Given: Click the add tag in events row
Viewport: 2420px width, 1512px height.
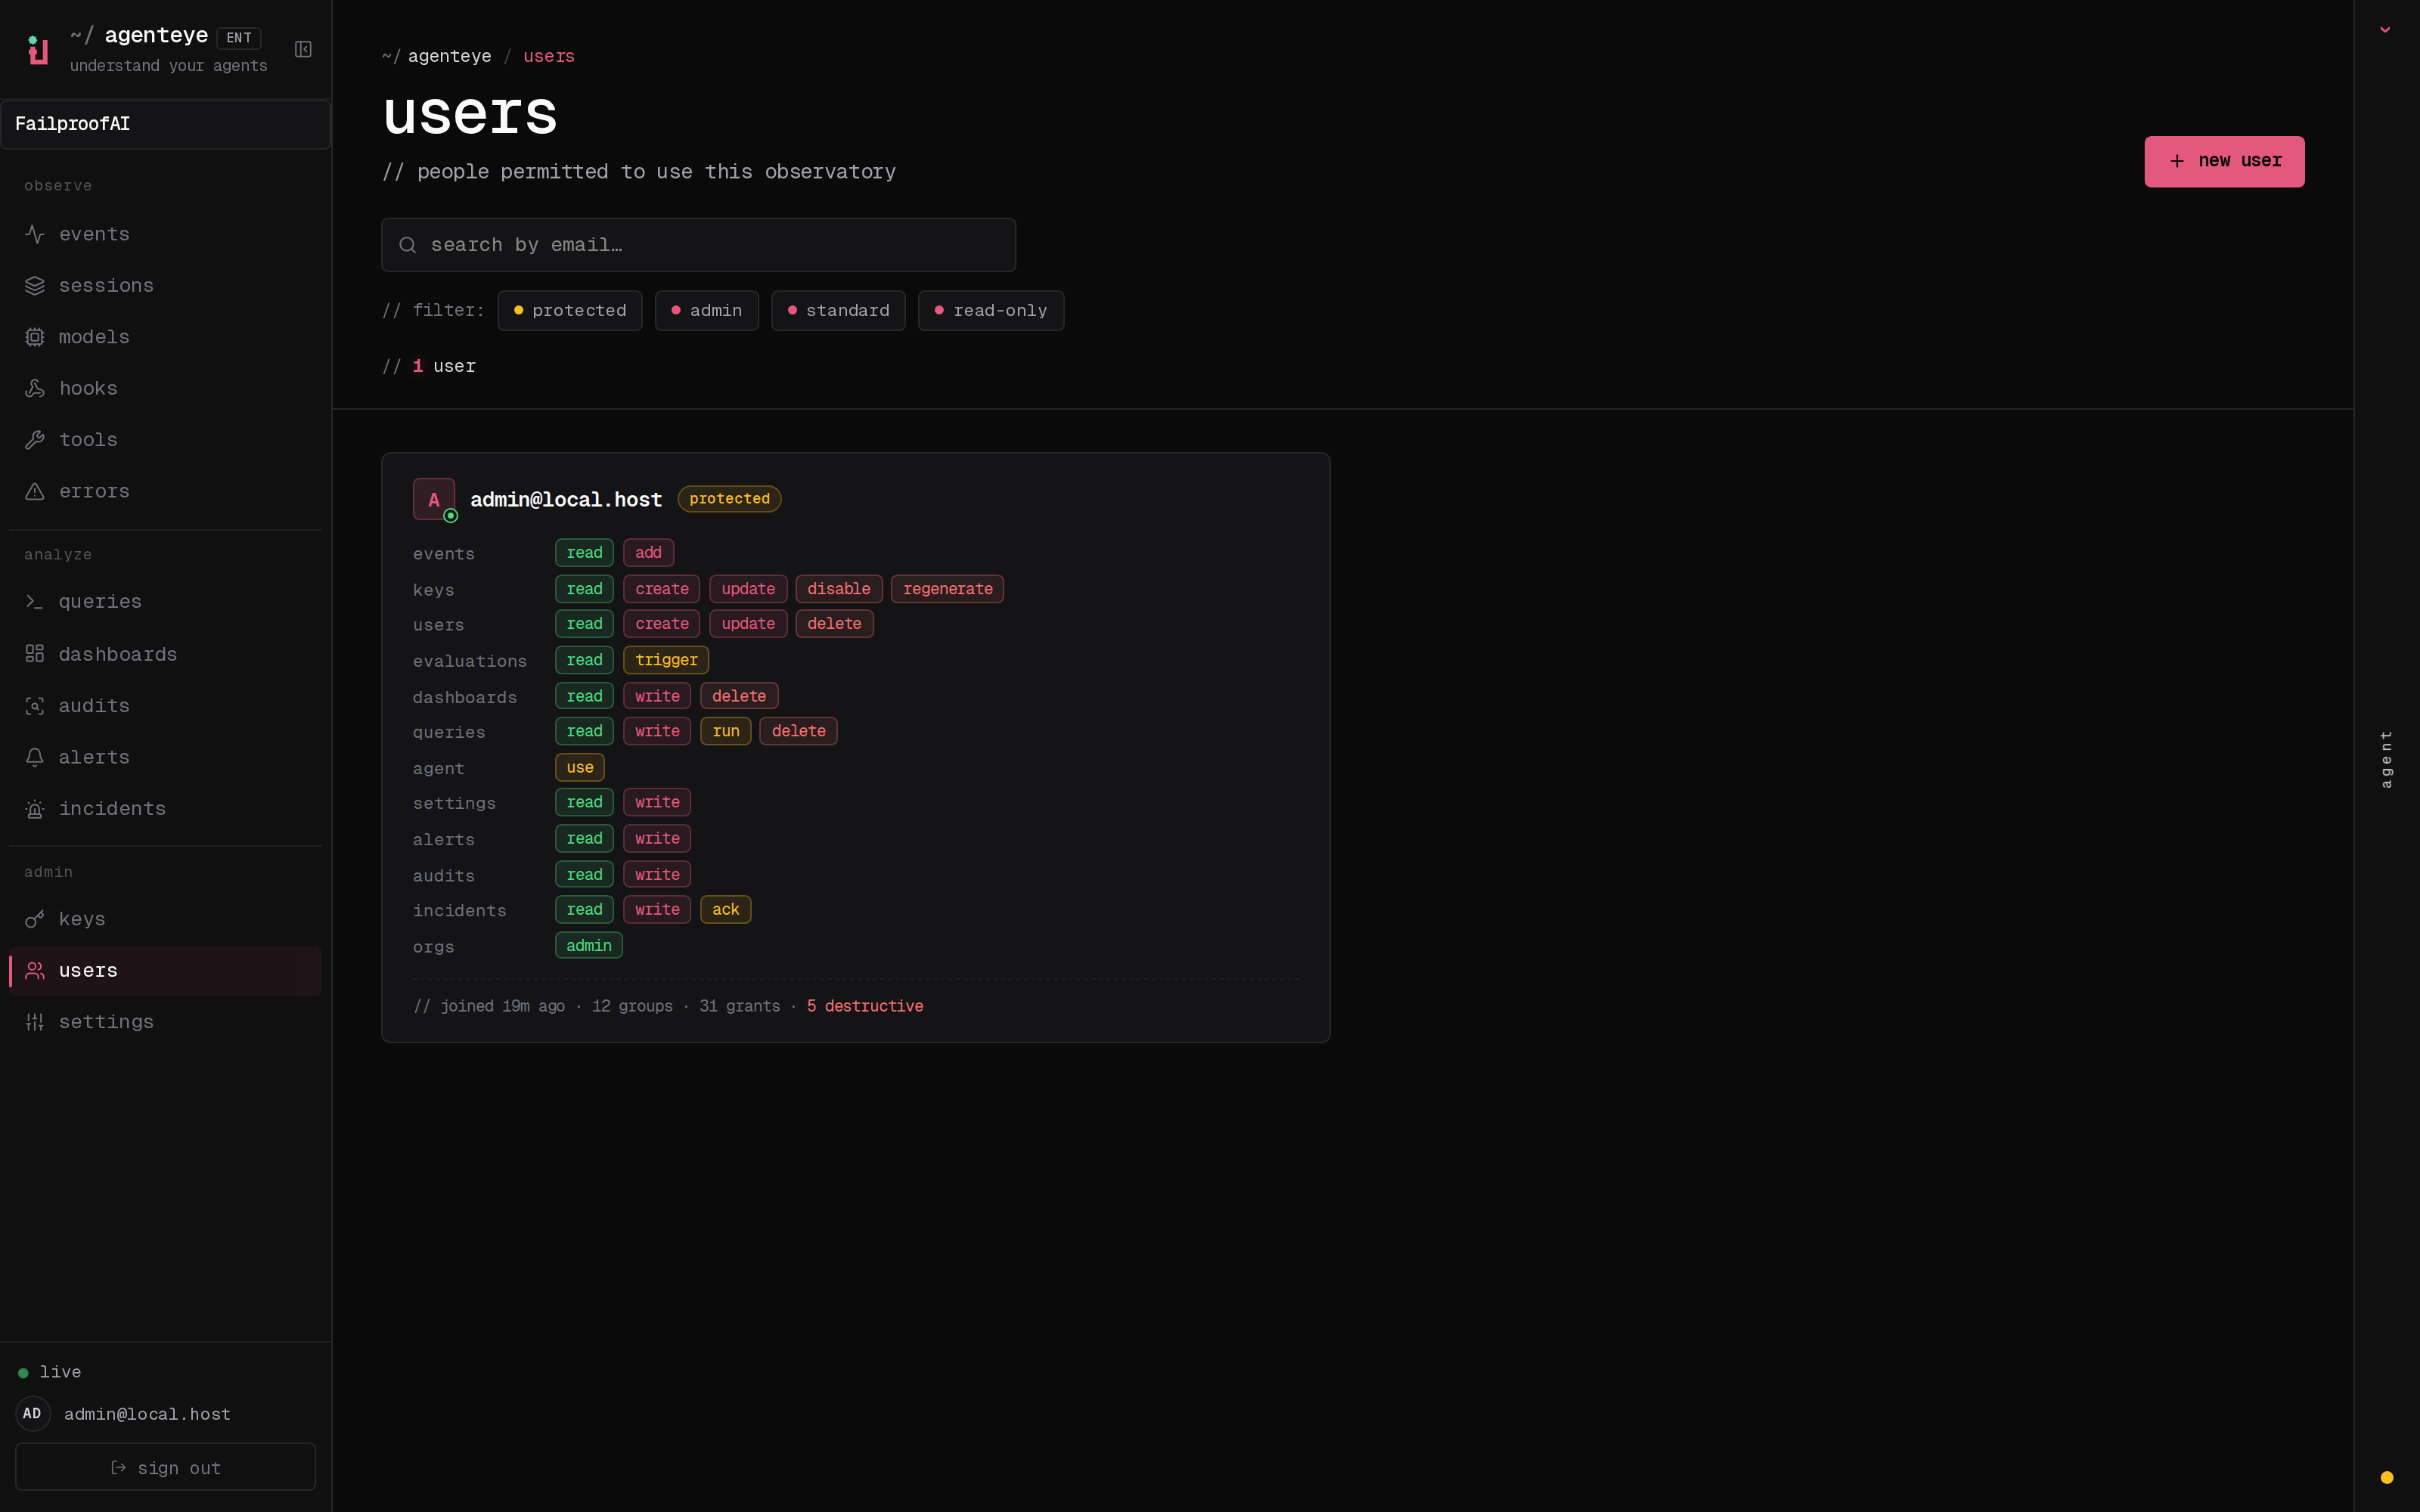Looking at the screenshot, I should click(x=648, y=553).
